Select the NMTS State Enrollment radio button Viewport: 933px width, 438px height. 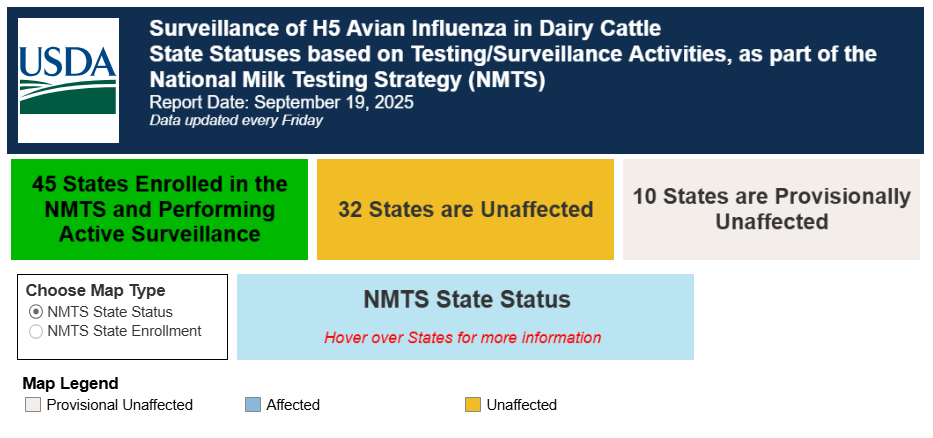36,331
